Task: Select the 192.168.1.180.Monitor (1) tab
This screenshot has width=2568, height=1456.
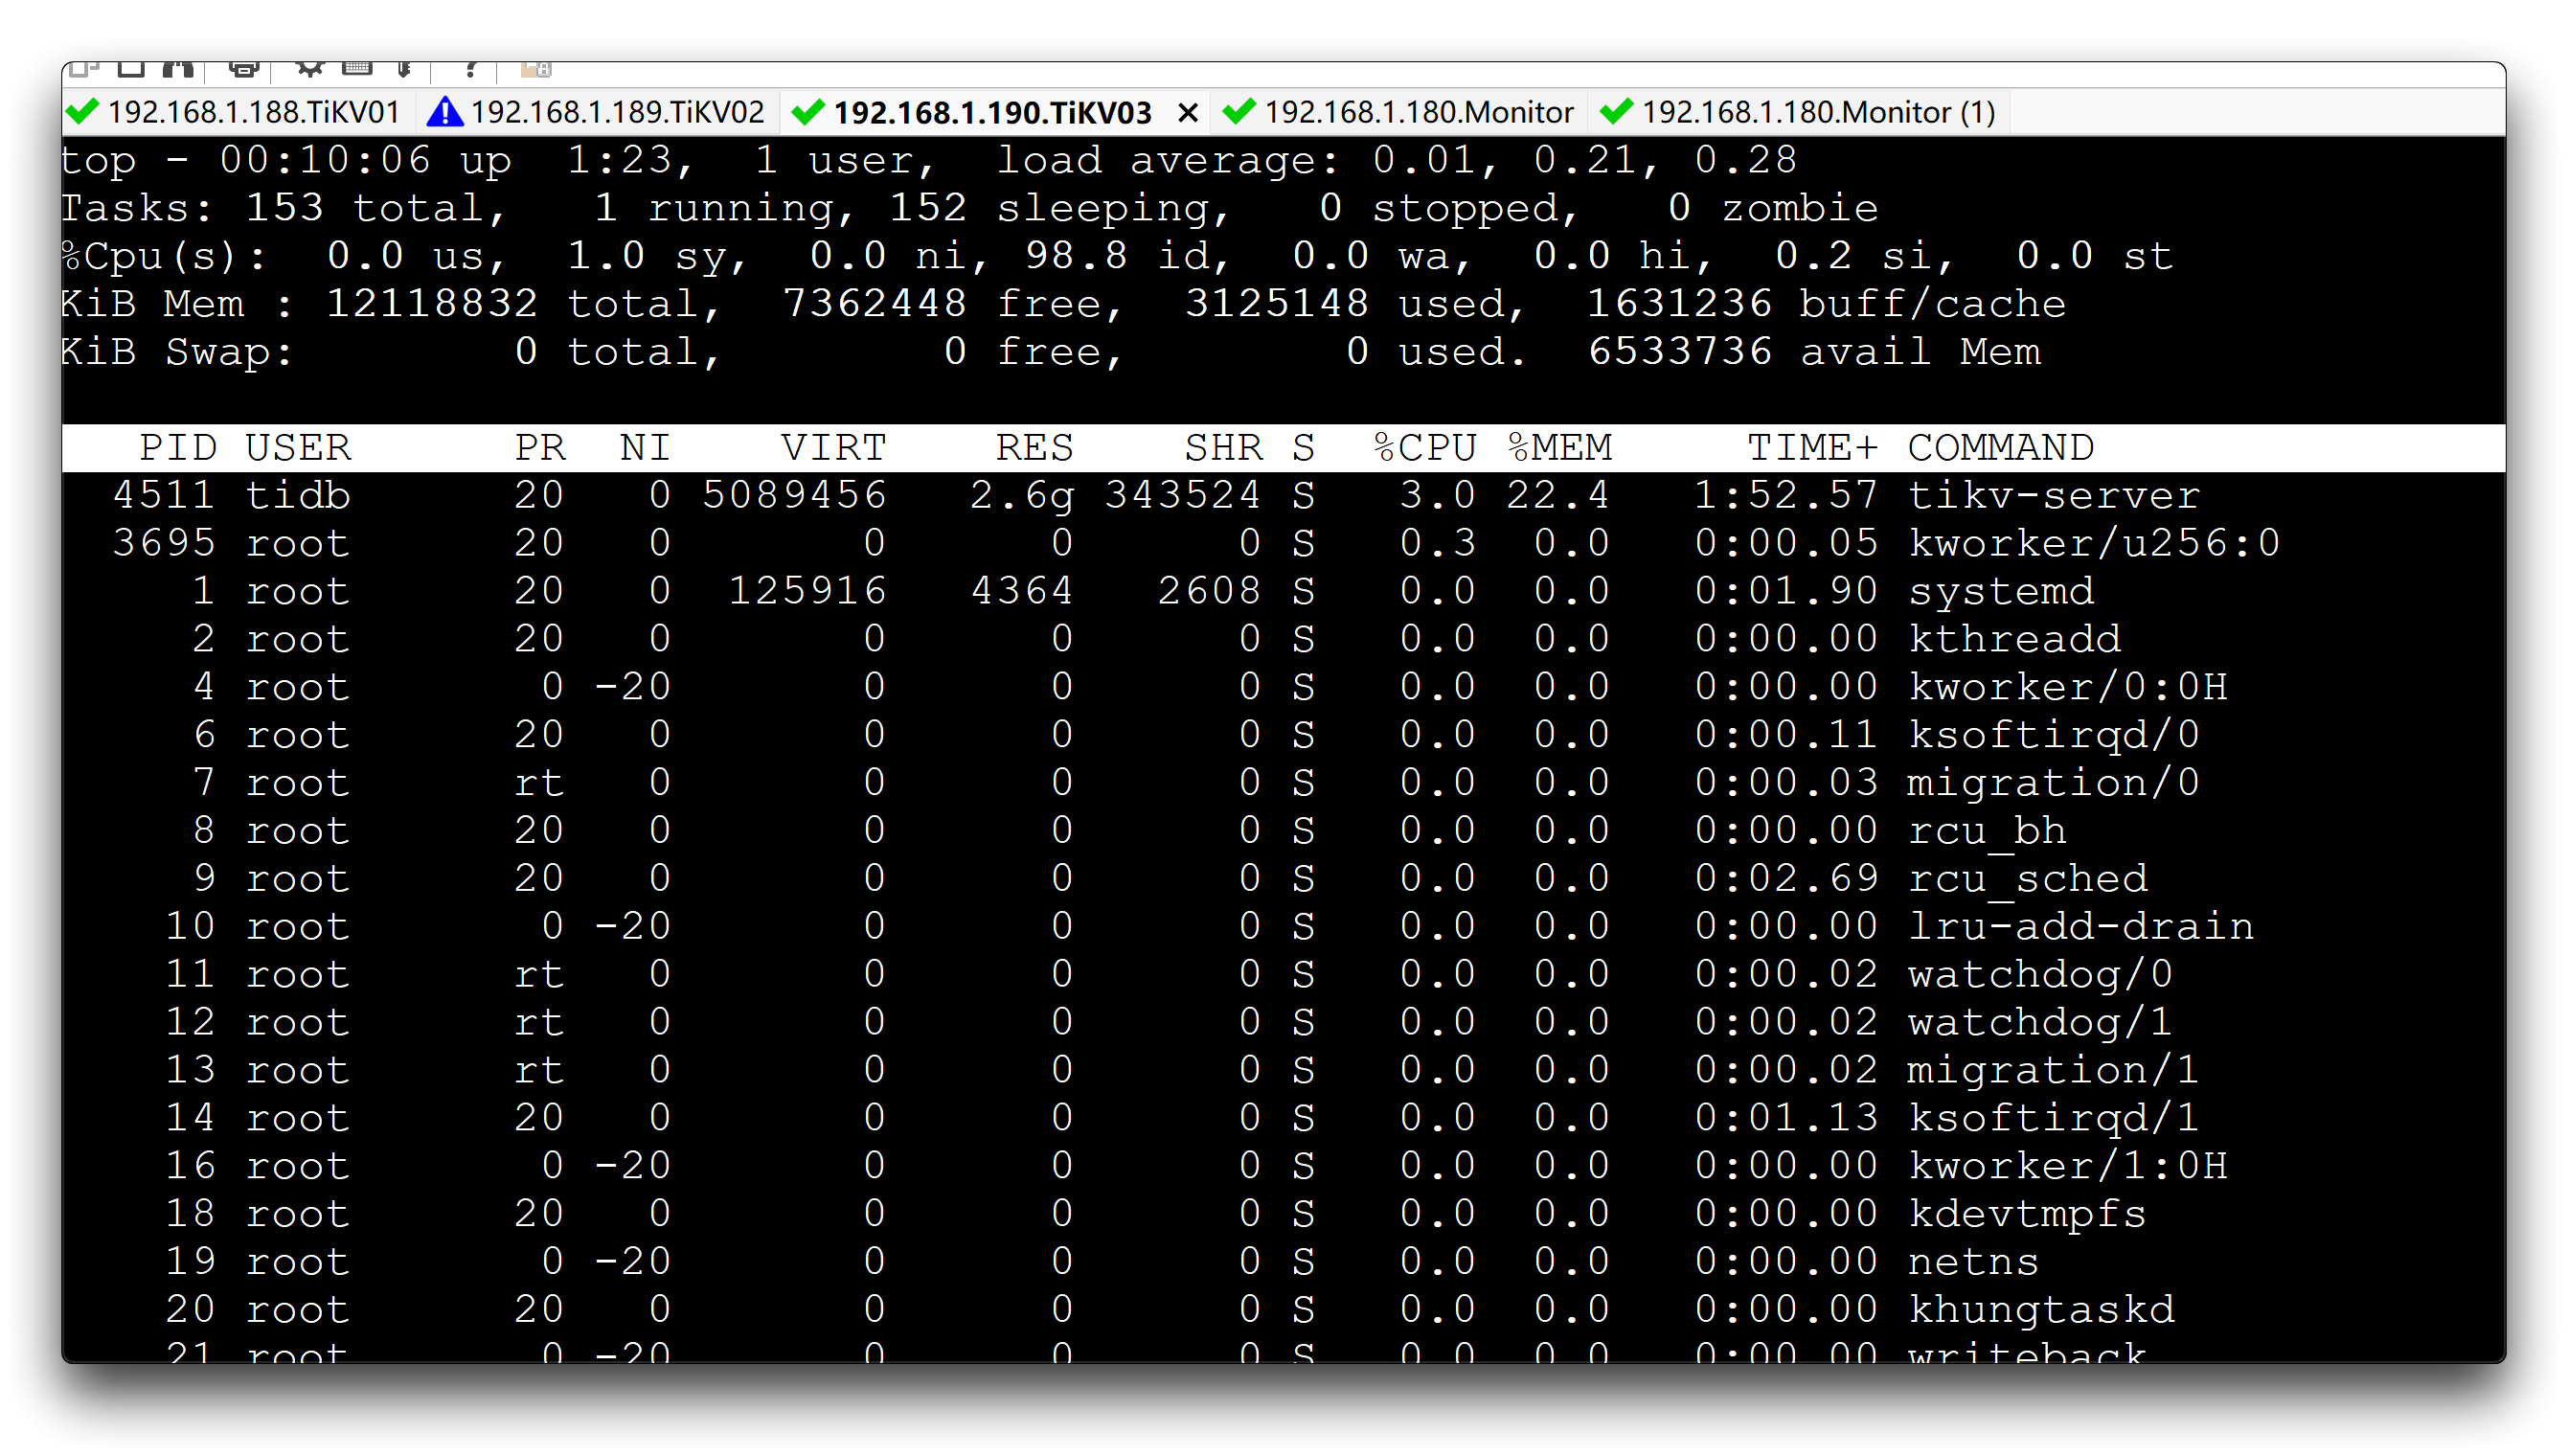Action: click(1817, 112)
